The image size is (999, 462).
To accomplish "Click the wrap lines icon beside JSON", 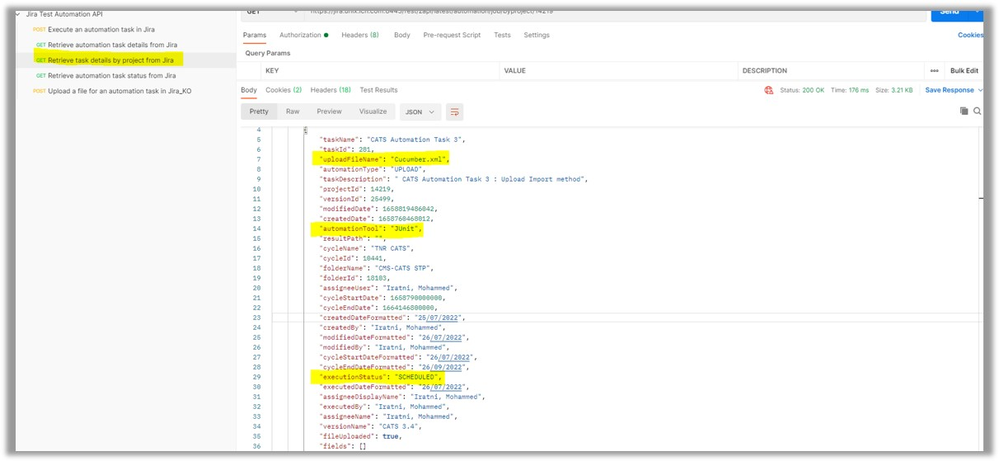I will coord(455,112).
